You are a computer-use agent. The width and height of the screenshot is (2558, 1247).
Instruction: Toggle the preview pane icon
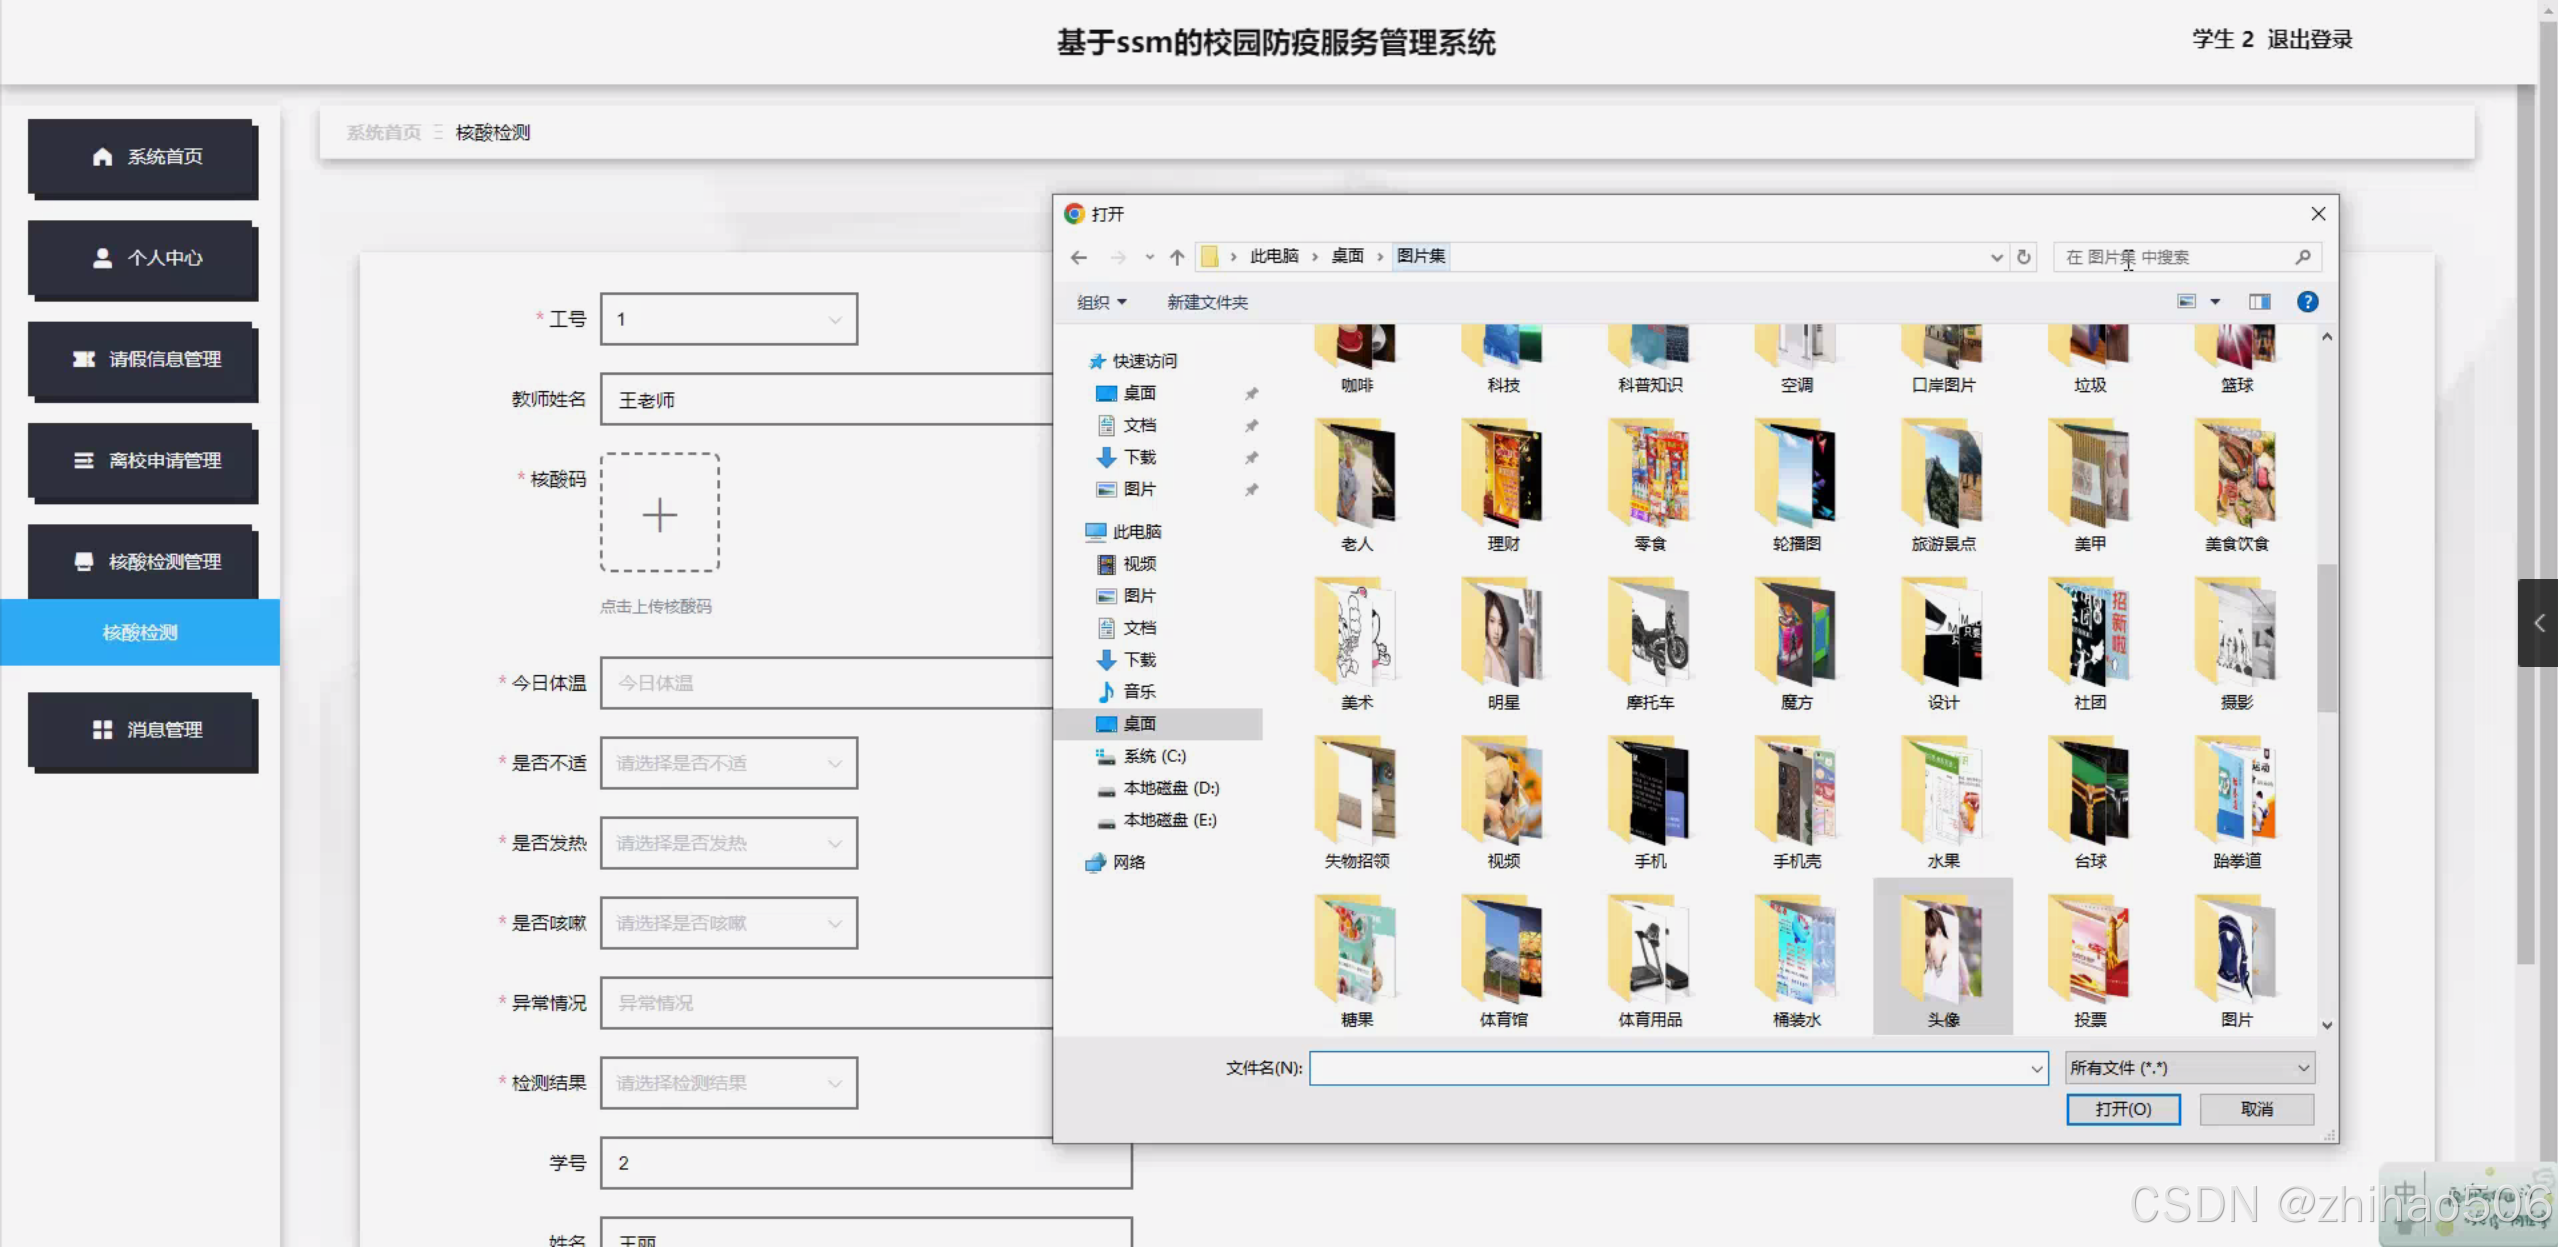click(x=2259, y=302)
